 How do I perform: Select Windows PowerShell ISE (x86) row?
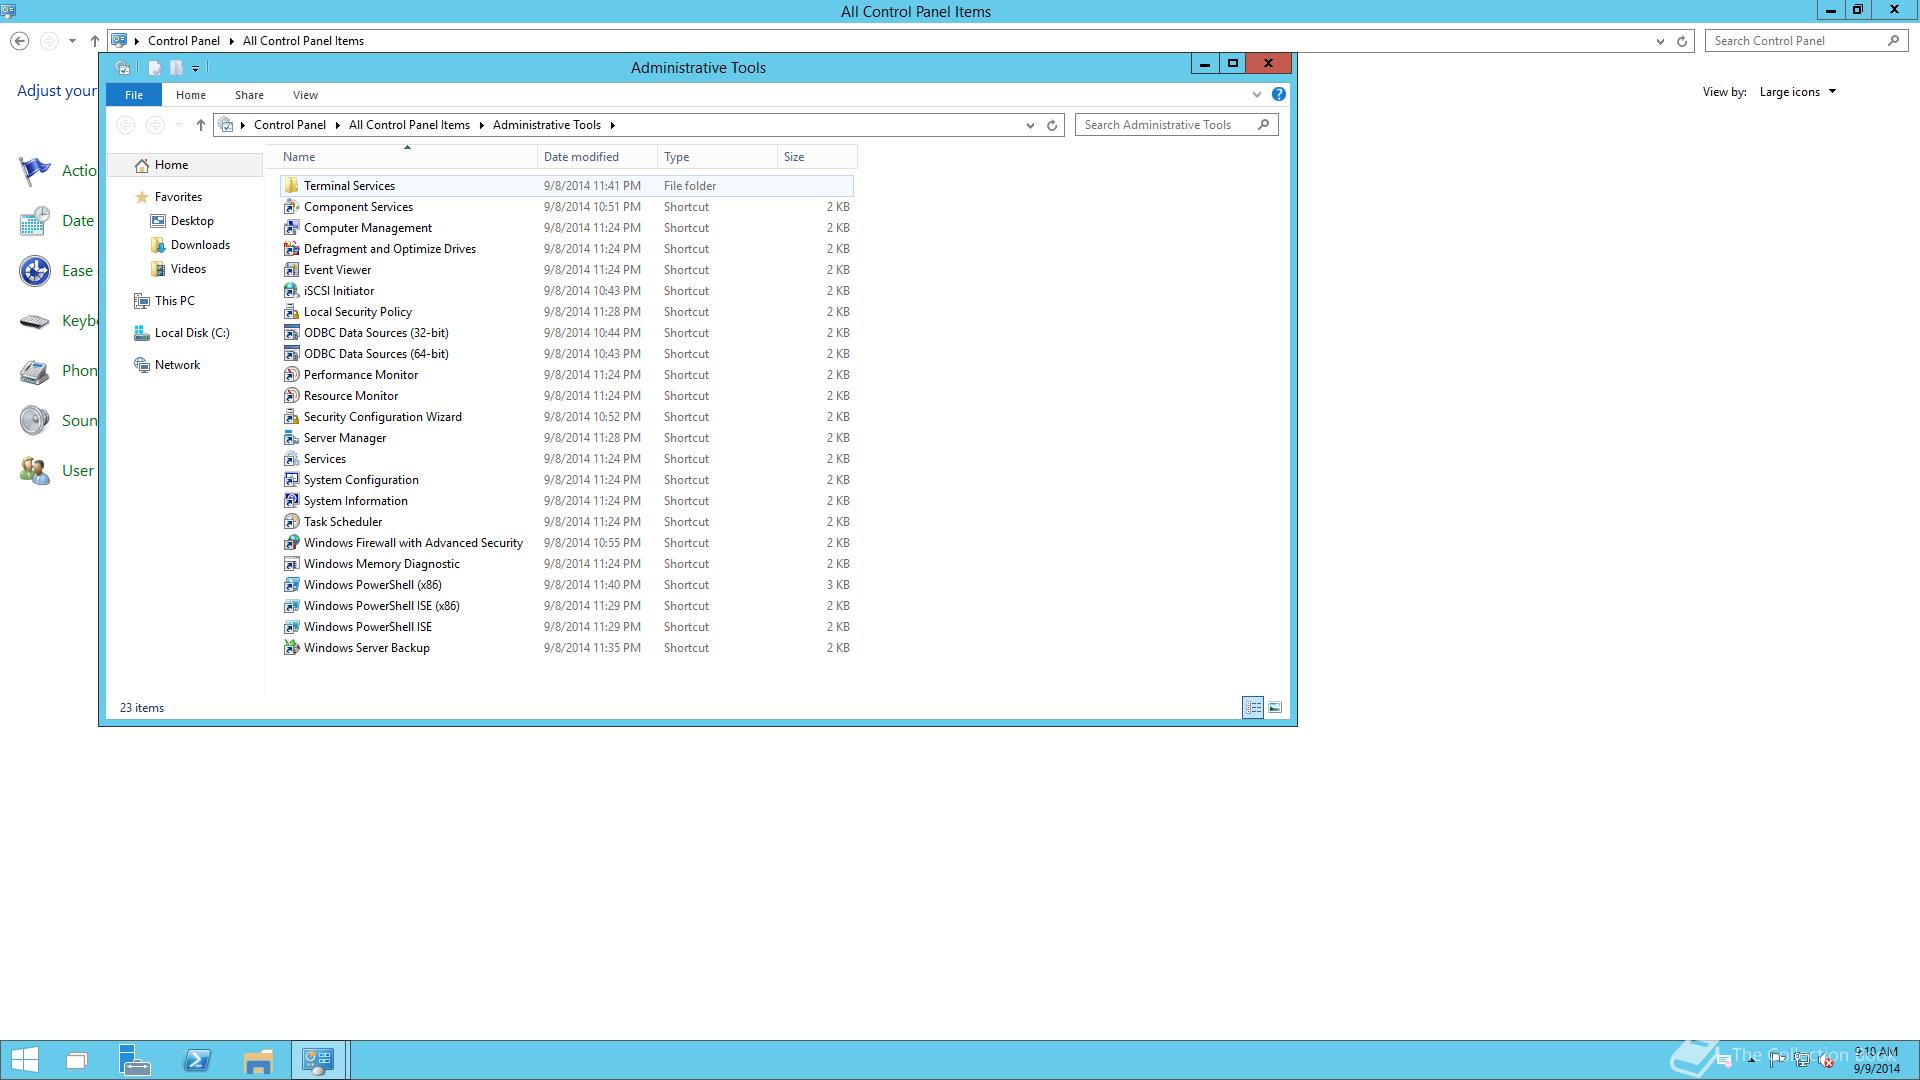click(567, 606)
